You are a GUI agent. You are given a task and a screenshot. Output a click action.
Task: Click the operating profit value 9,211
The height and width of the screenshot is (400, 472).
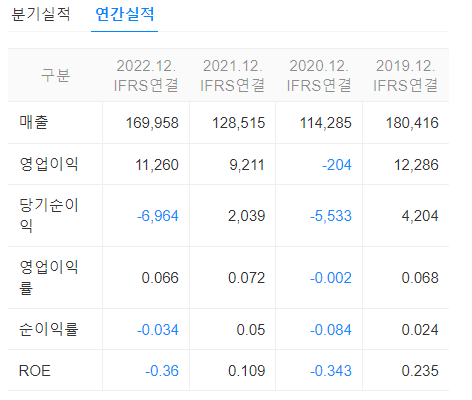pyautogui.click(x=247, y=165)
